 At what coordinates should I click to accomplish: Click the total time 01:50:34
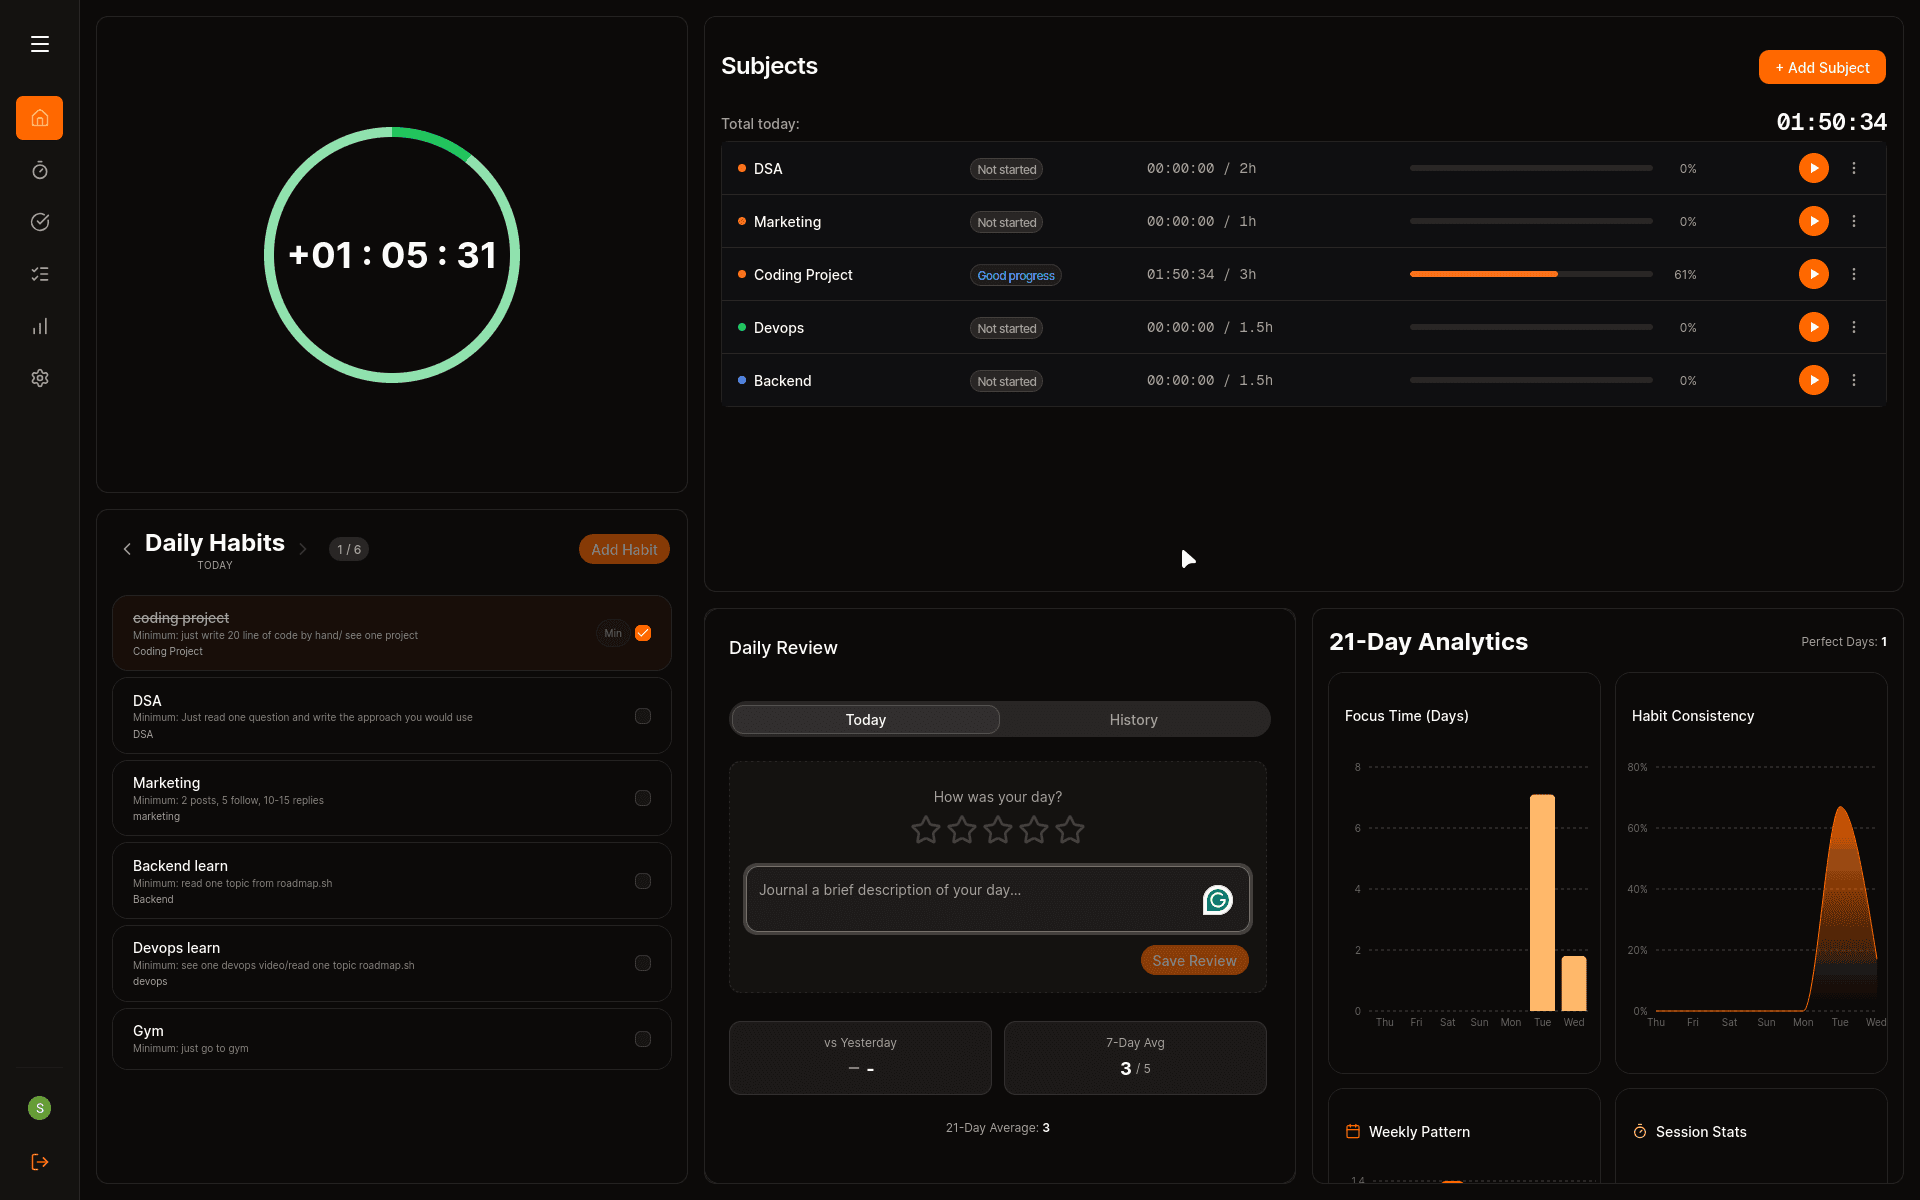pyautogui.click(x=1831, y=122)
